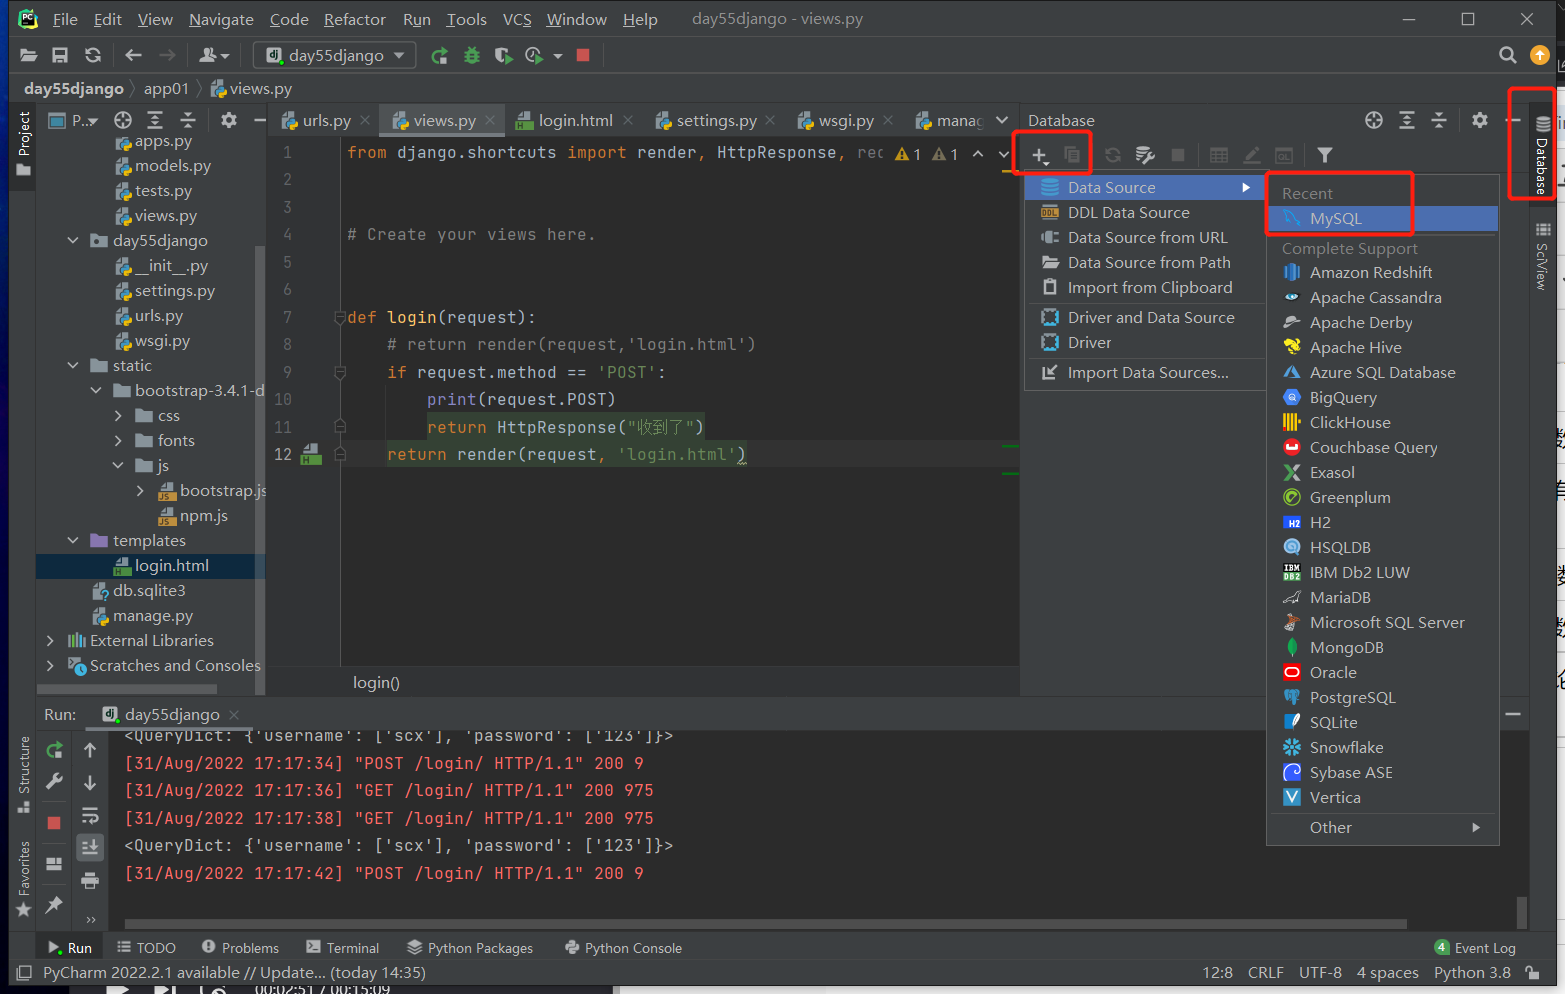
Task: Expand the External Libraries node
Action: pyautogui.click(x=51, y=641)
